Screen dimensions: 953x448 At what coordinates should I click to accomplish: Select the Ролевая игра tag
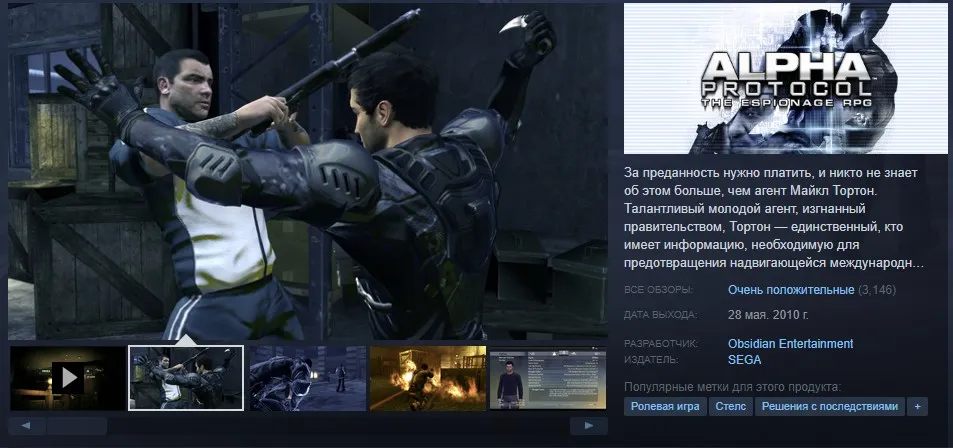pyautogui.click(x=665, y=407)
